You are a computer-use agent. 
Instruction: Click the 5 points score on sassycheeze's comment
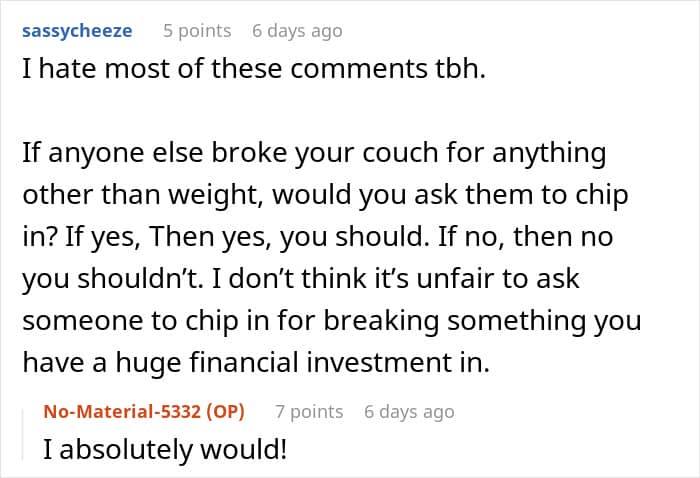197,31
